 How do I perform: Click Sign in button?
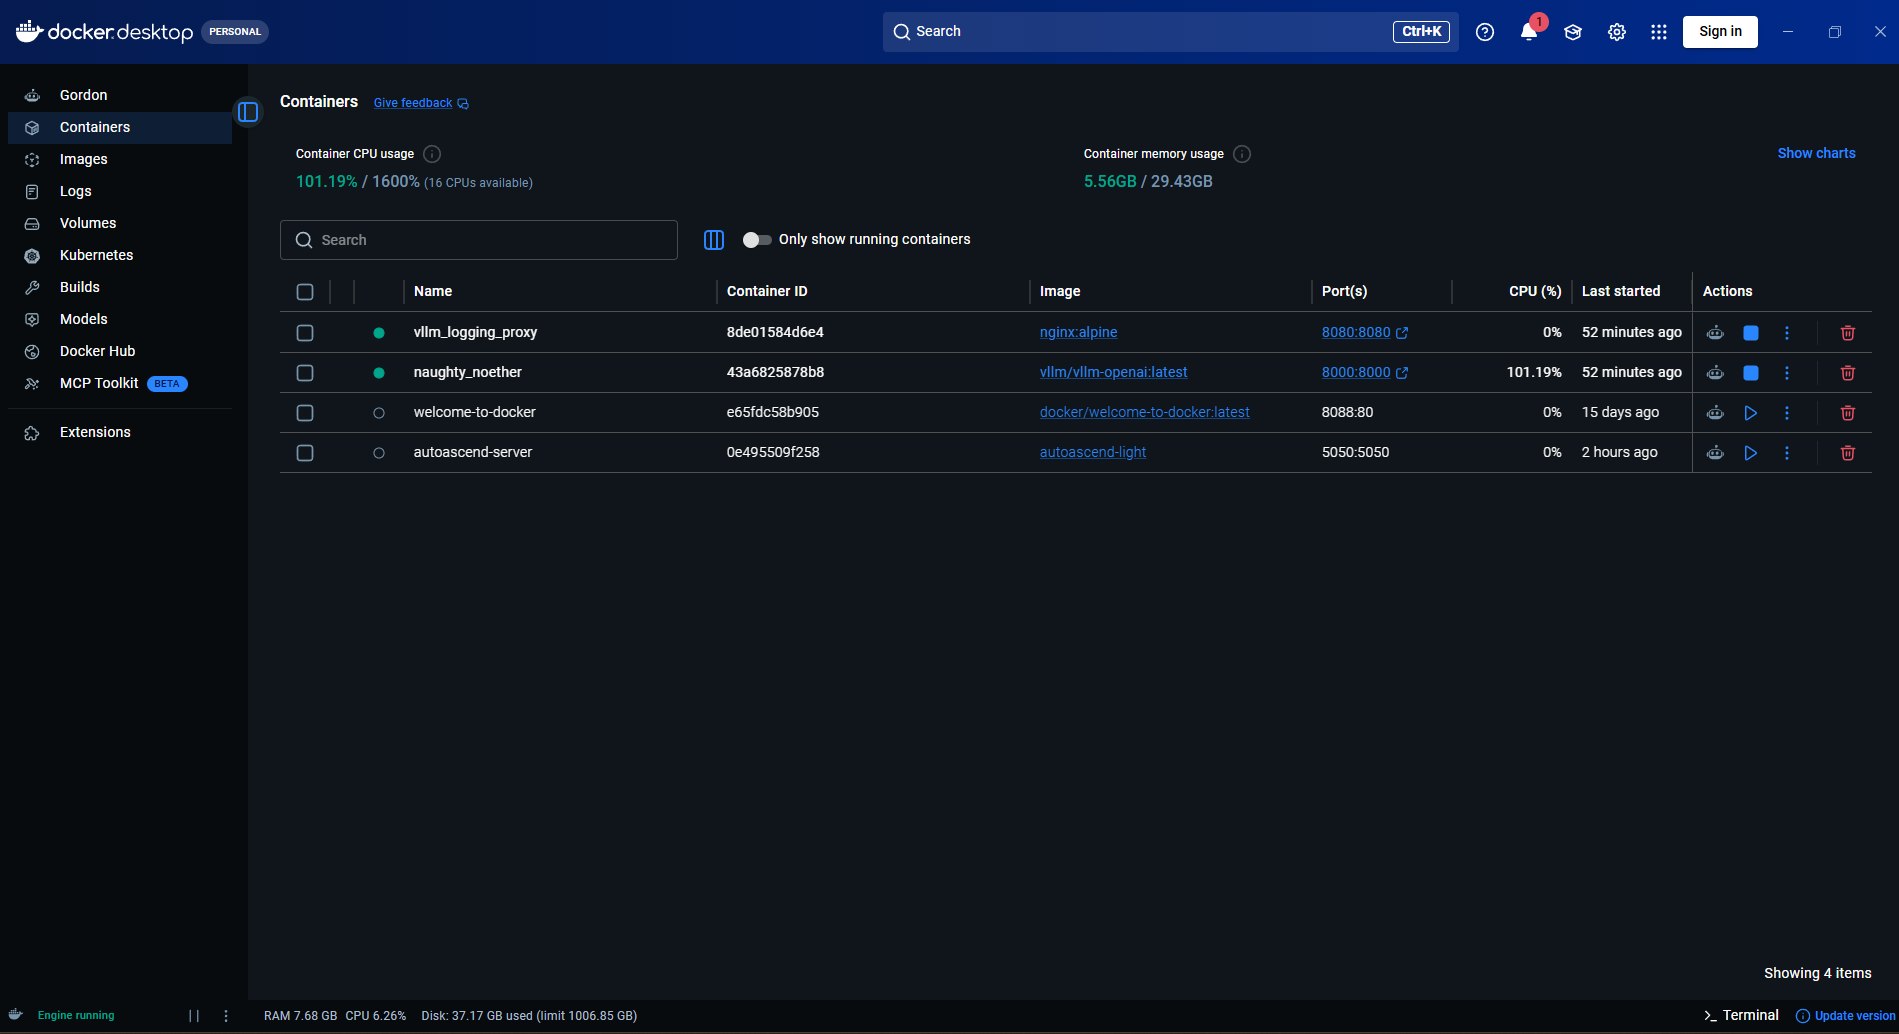pos(1720,31)
